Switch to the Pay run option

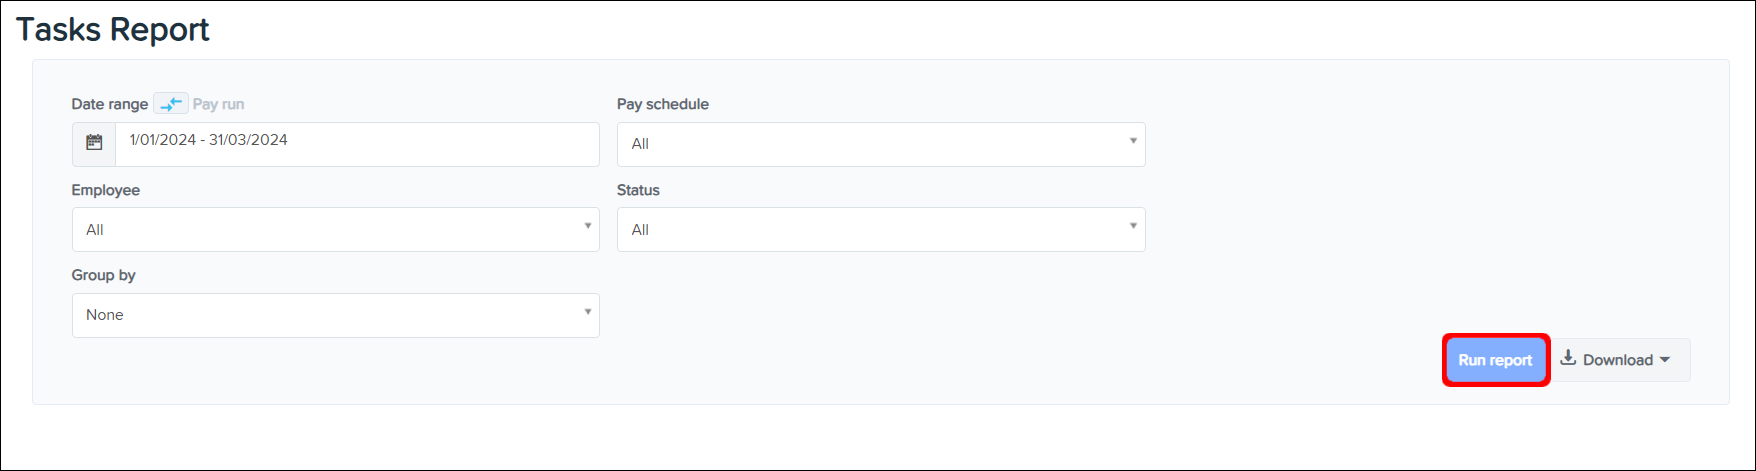(x=218, y=104)
